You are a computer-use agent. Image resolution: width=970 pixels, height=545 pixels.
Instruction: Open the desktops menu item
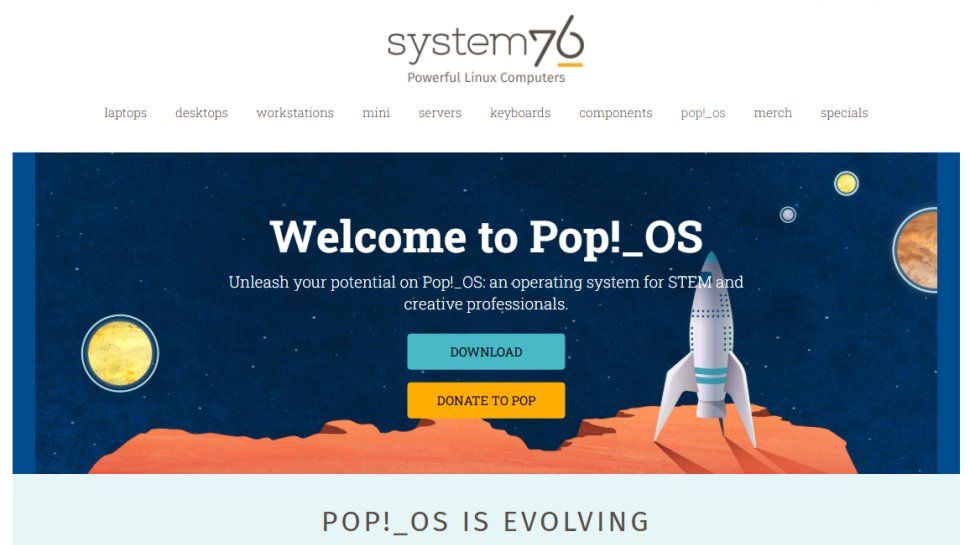tap(202, 113)
